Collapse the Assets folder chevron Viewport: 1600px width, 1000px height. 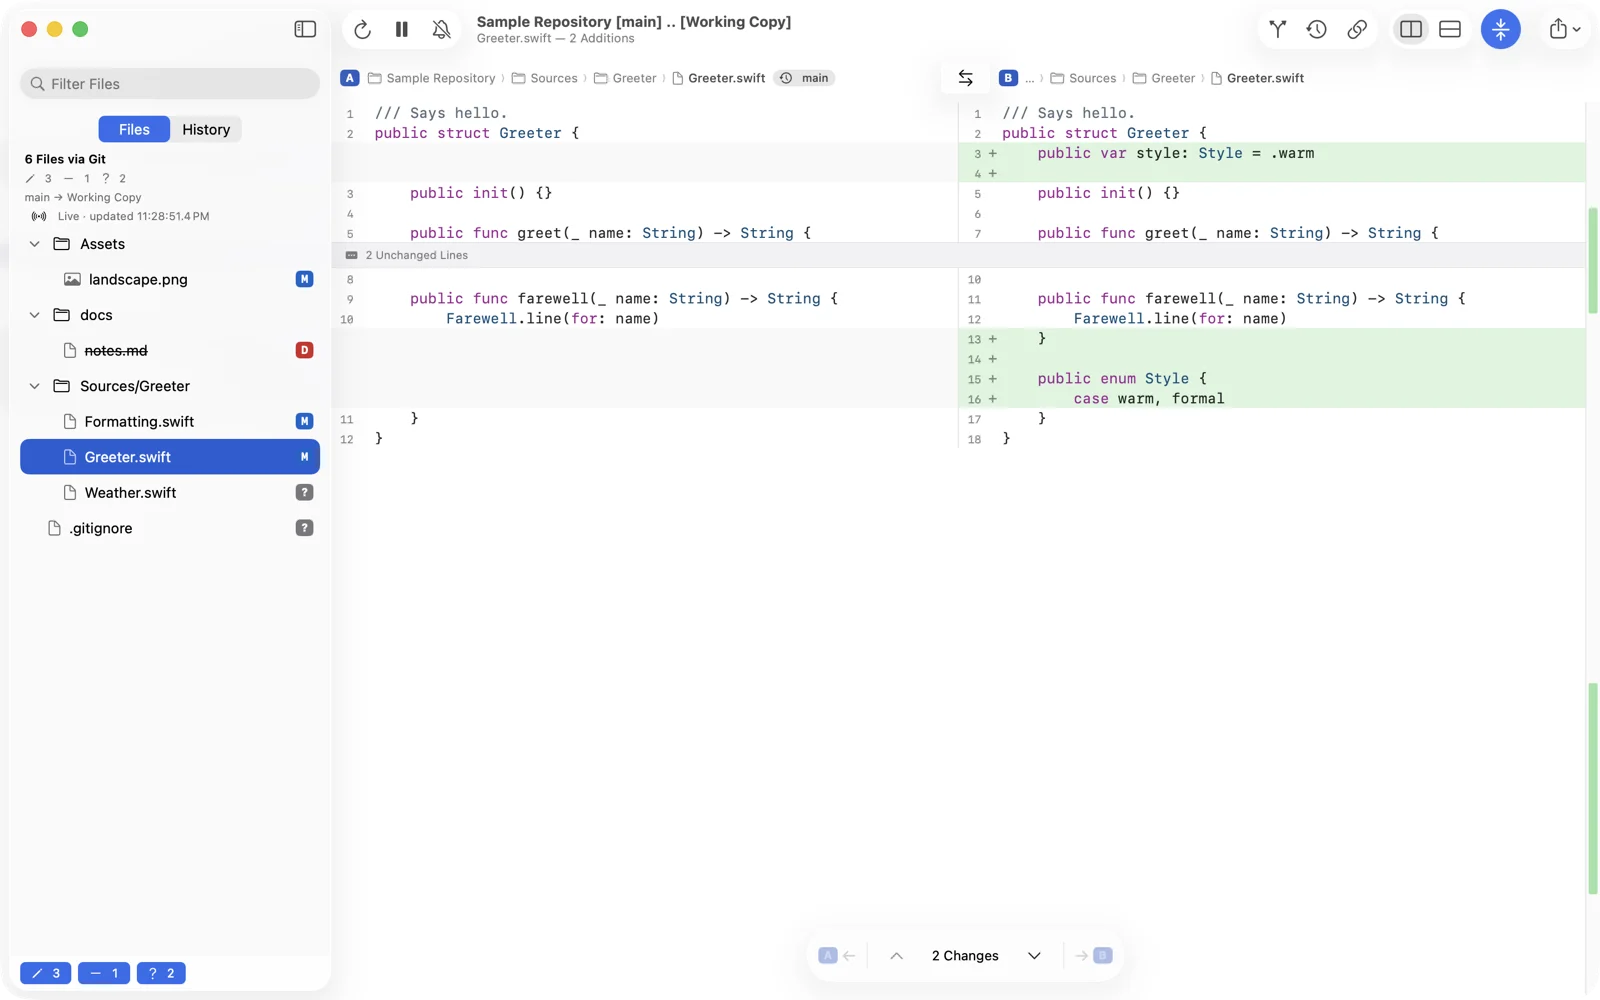pyautogui.click(x=35, y=244)
